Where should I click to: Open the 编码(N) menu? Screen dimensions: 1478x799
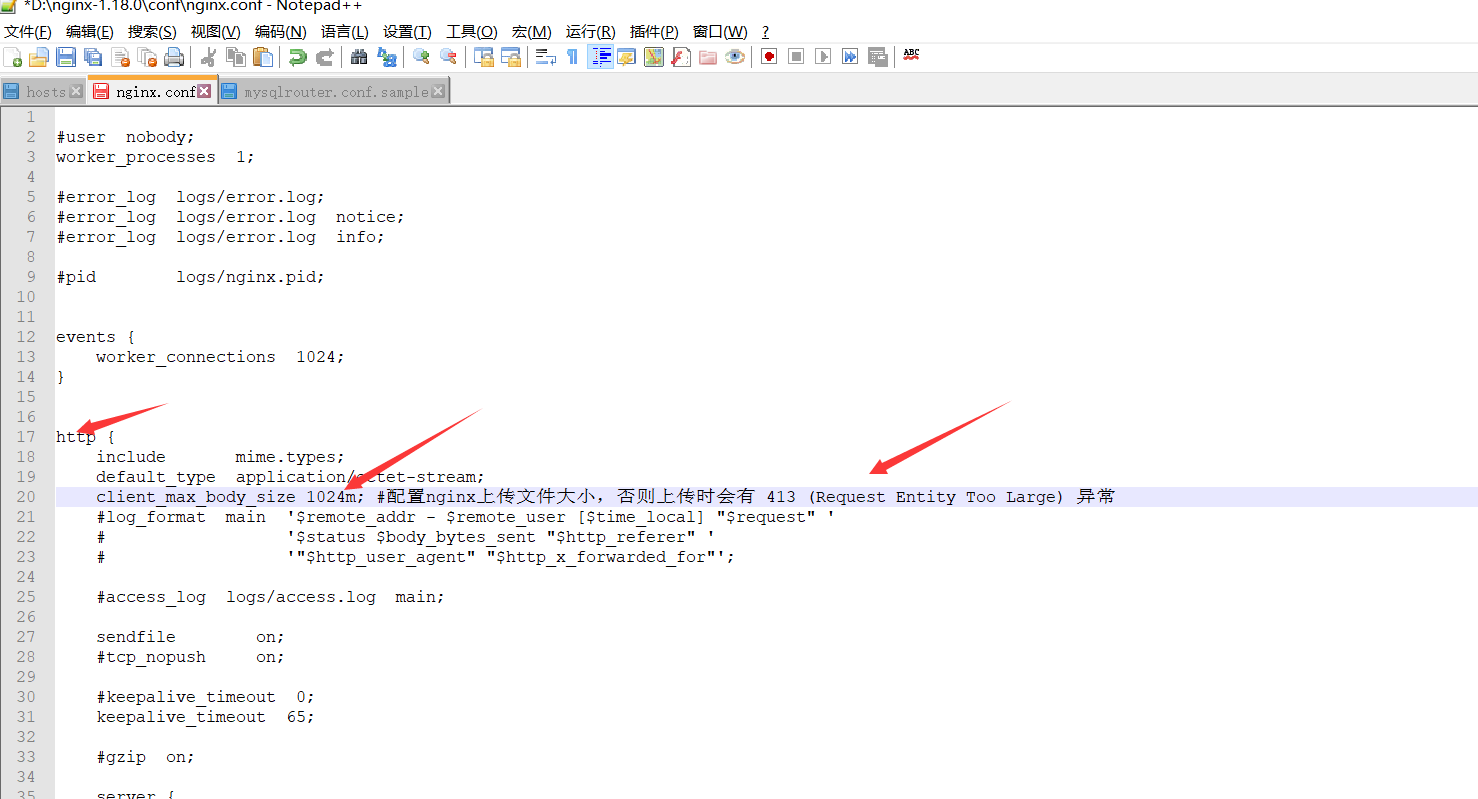281,32
